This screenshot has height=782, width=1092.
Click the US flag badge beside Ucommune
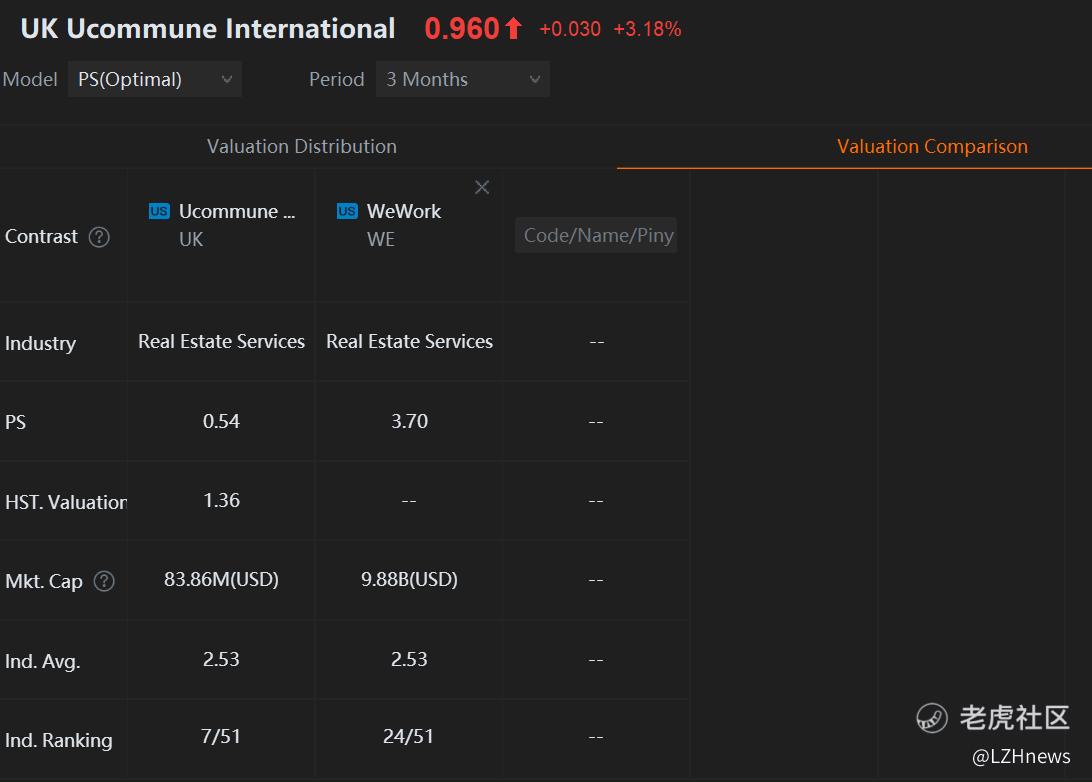coord(159,211)
